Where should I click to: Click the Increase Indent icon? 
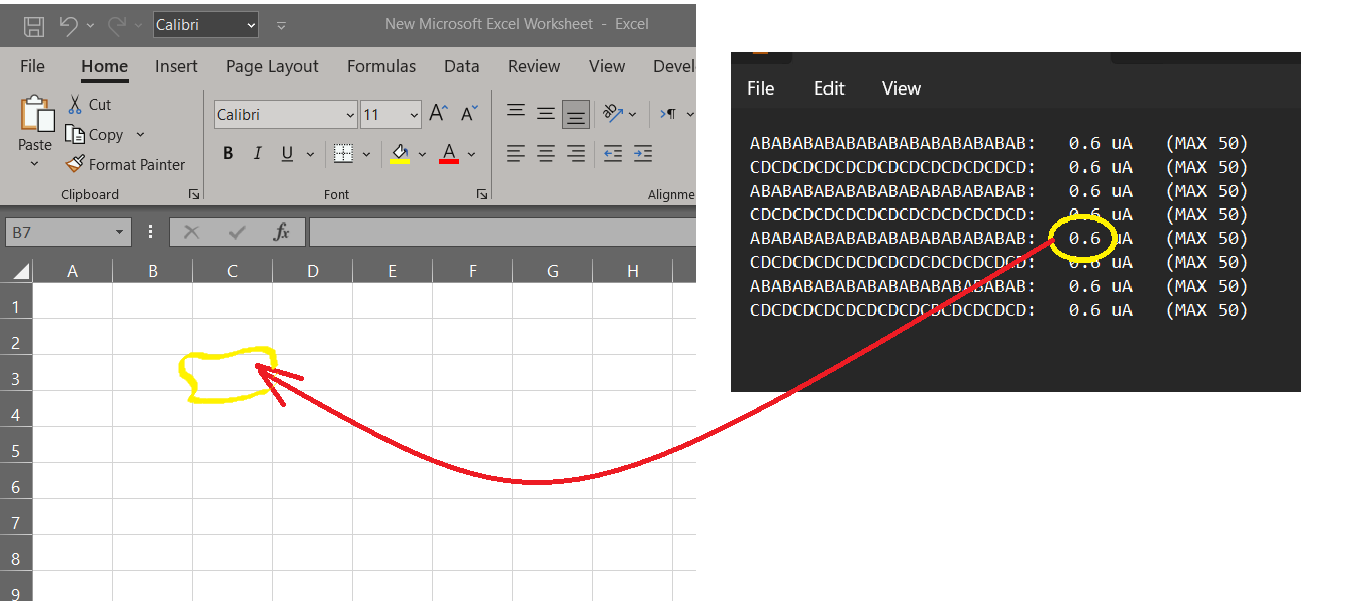point(641,153)
